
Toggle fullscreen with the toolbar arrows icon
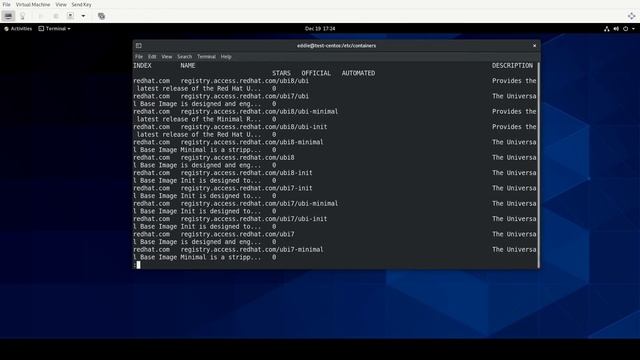tap(631, 16)
